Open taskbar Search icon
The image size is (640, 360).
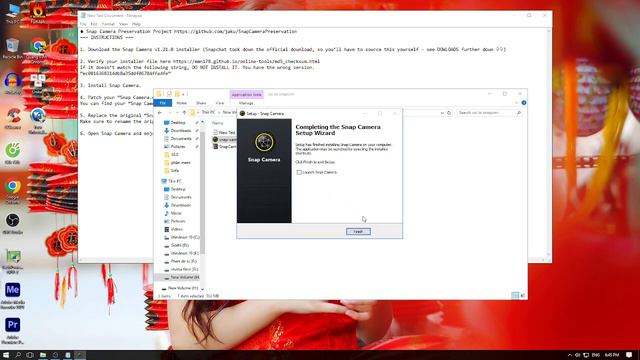[x=18, y=355]
